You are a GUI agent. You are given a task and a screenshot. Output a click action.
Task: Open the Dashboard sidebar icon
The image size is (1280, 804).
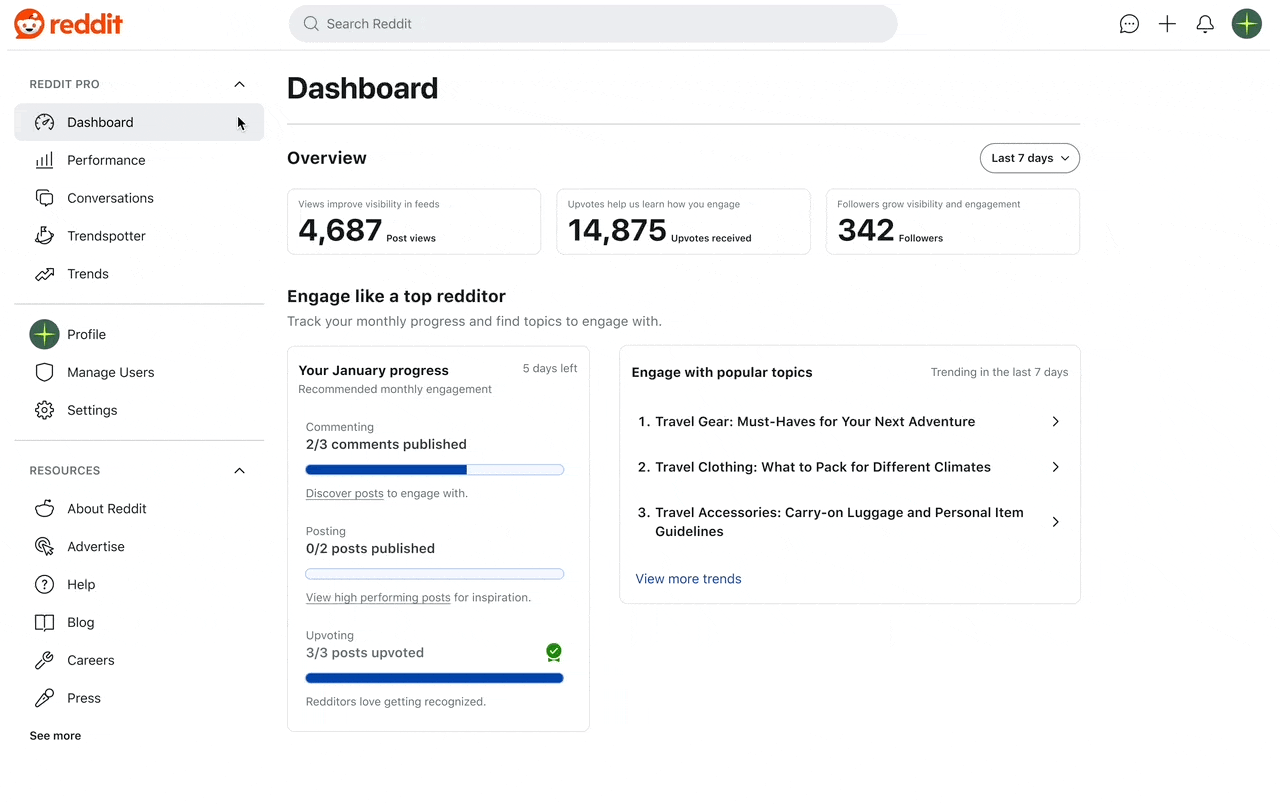click(44, 121)
